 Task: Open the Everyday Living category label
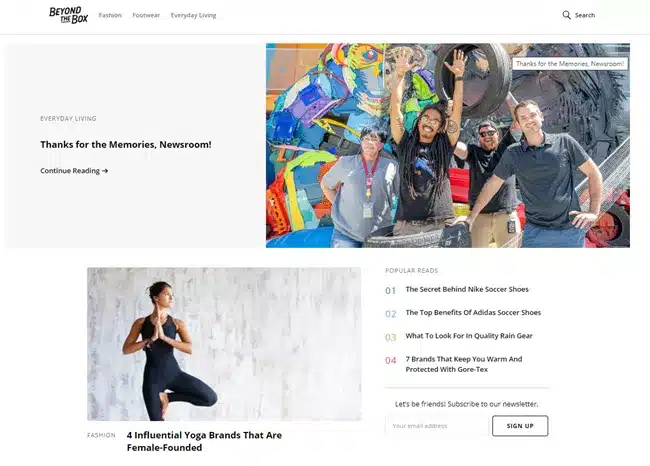[x=68, y=119]
